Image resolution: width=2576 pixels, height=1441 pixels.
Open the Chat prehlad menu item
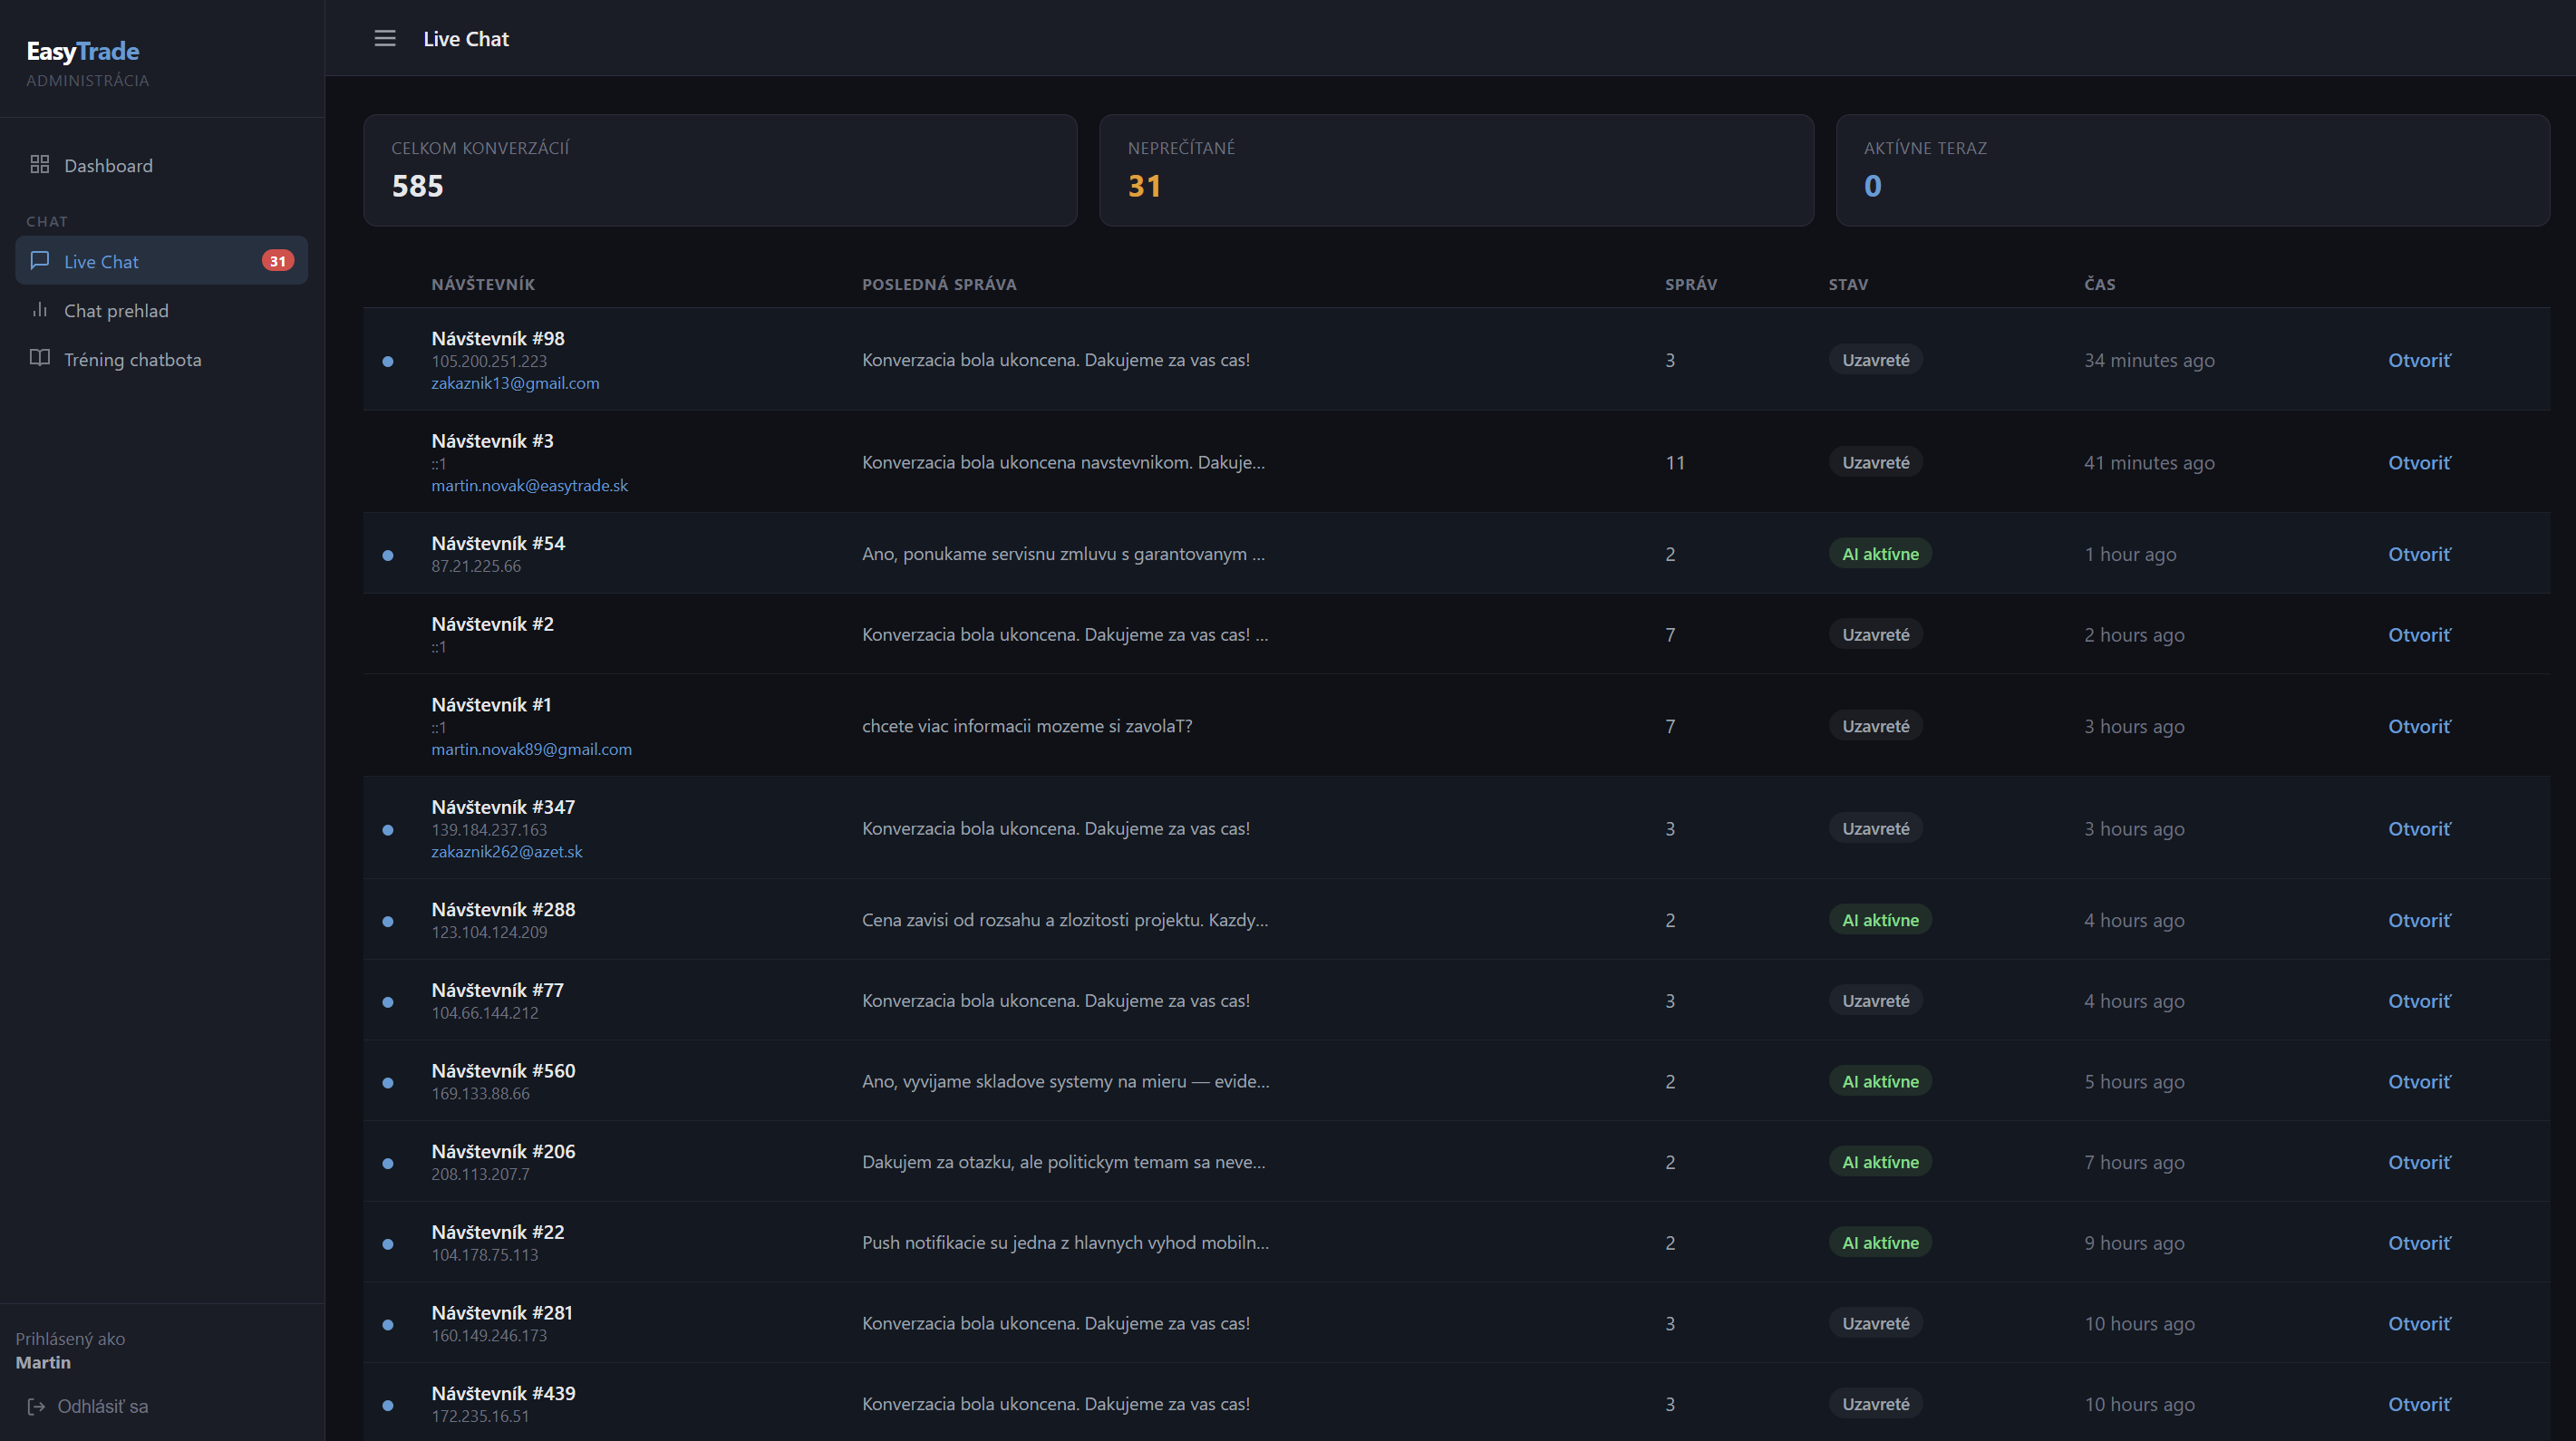[116, 310]
